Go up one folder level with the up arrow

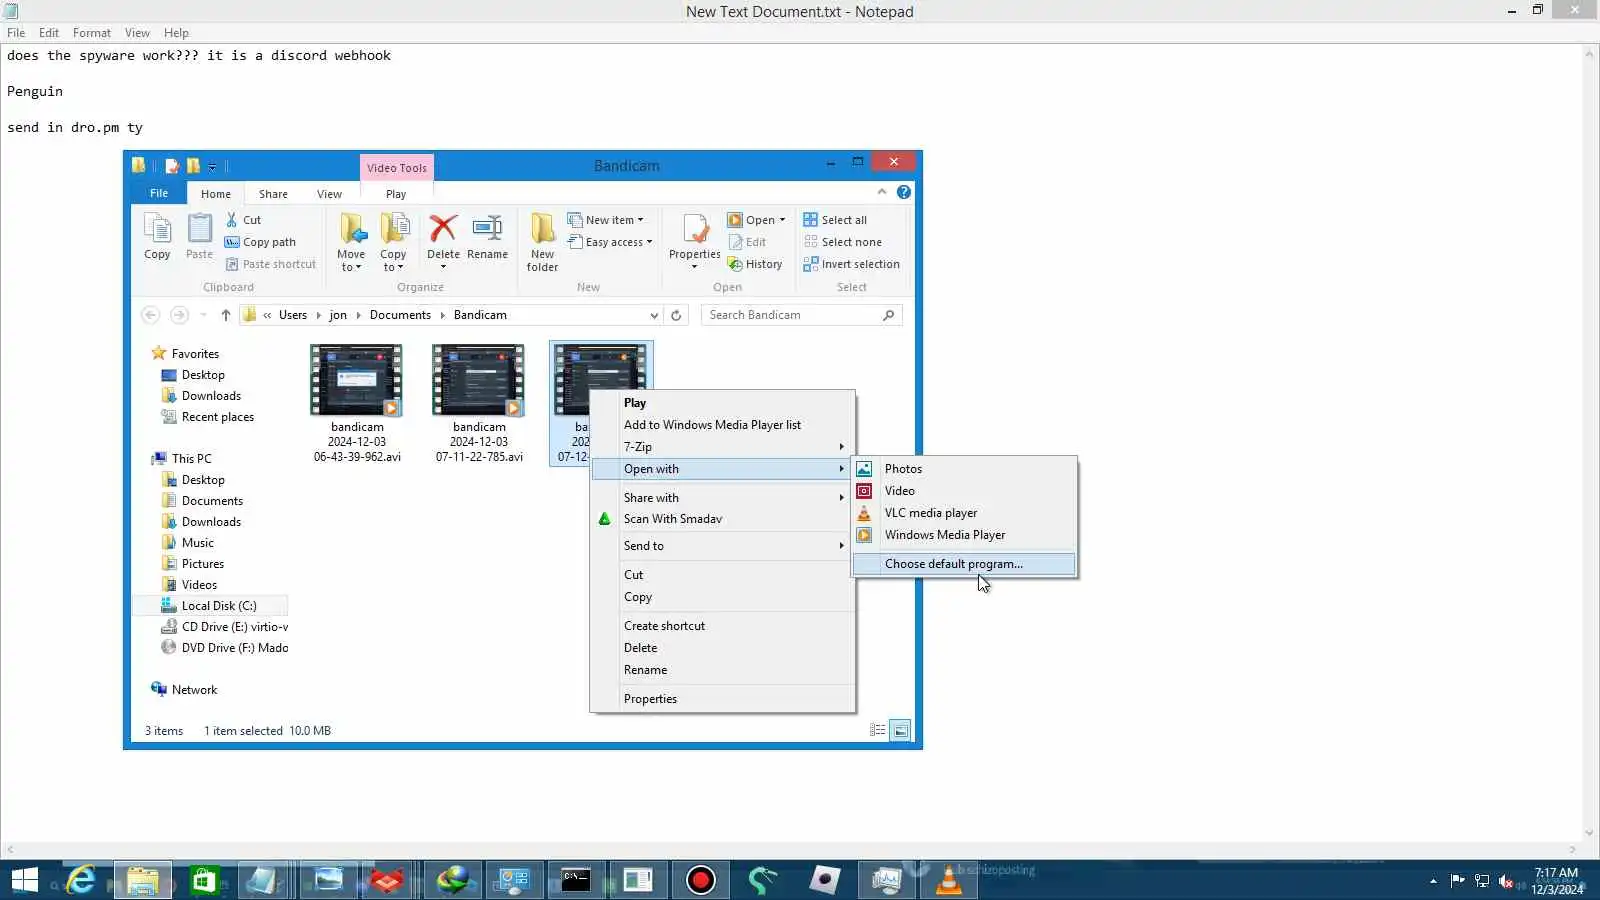click(x=226, y=315)
